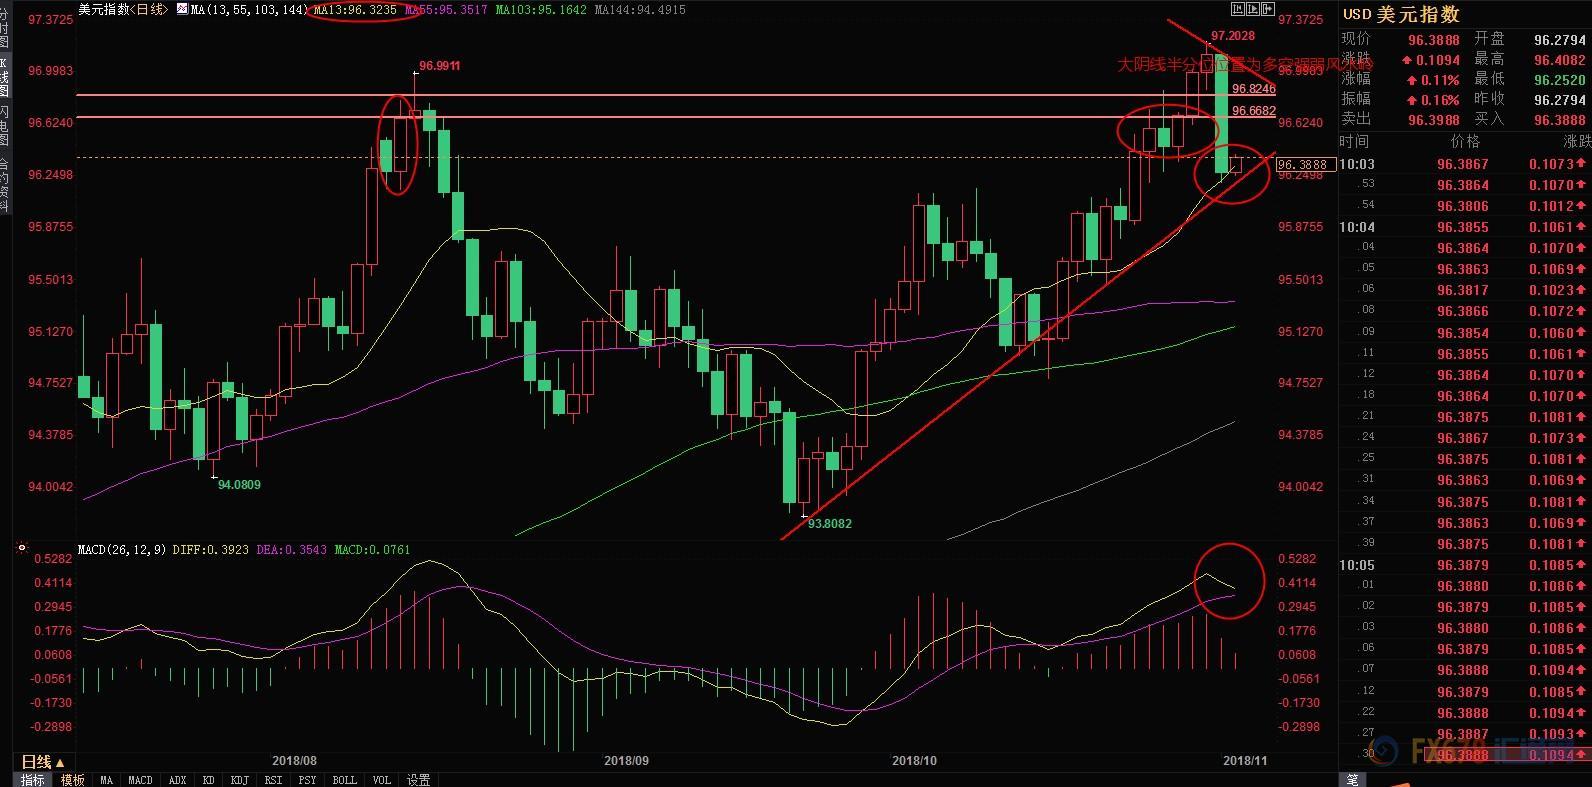The image size is (1592, 787).
Task: Click the MACD:0.0761 value
Action: [x=372, y=549]
